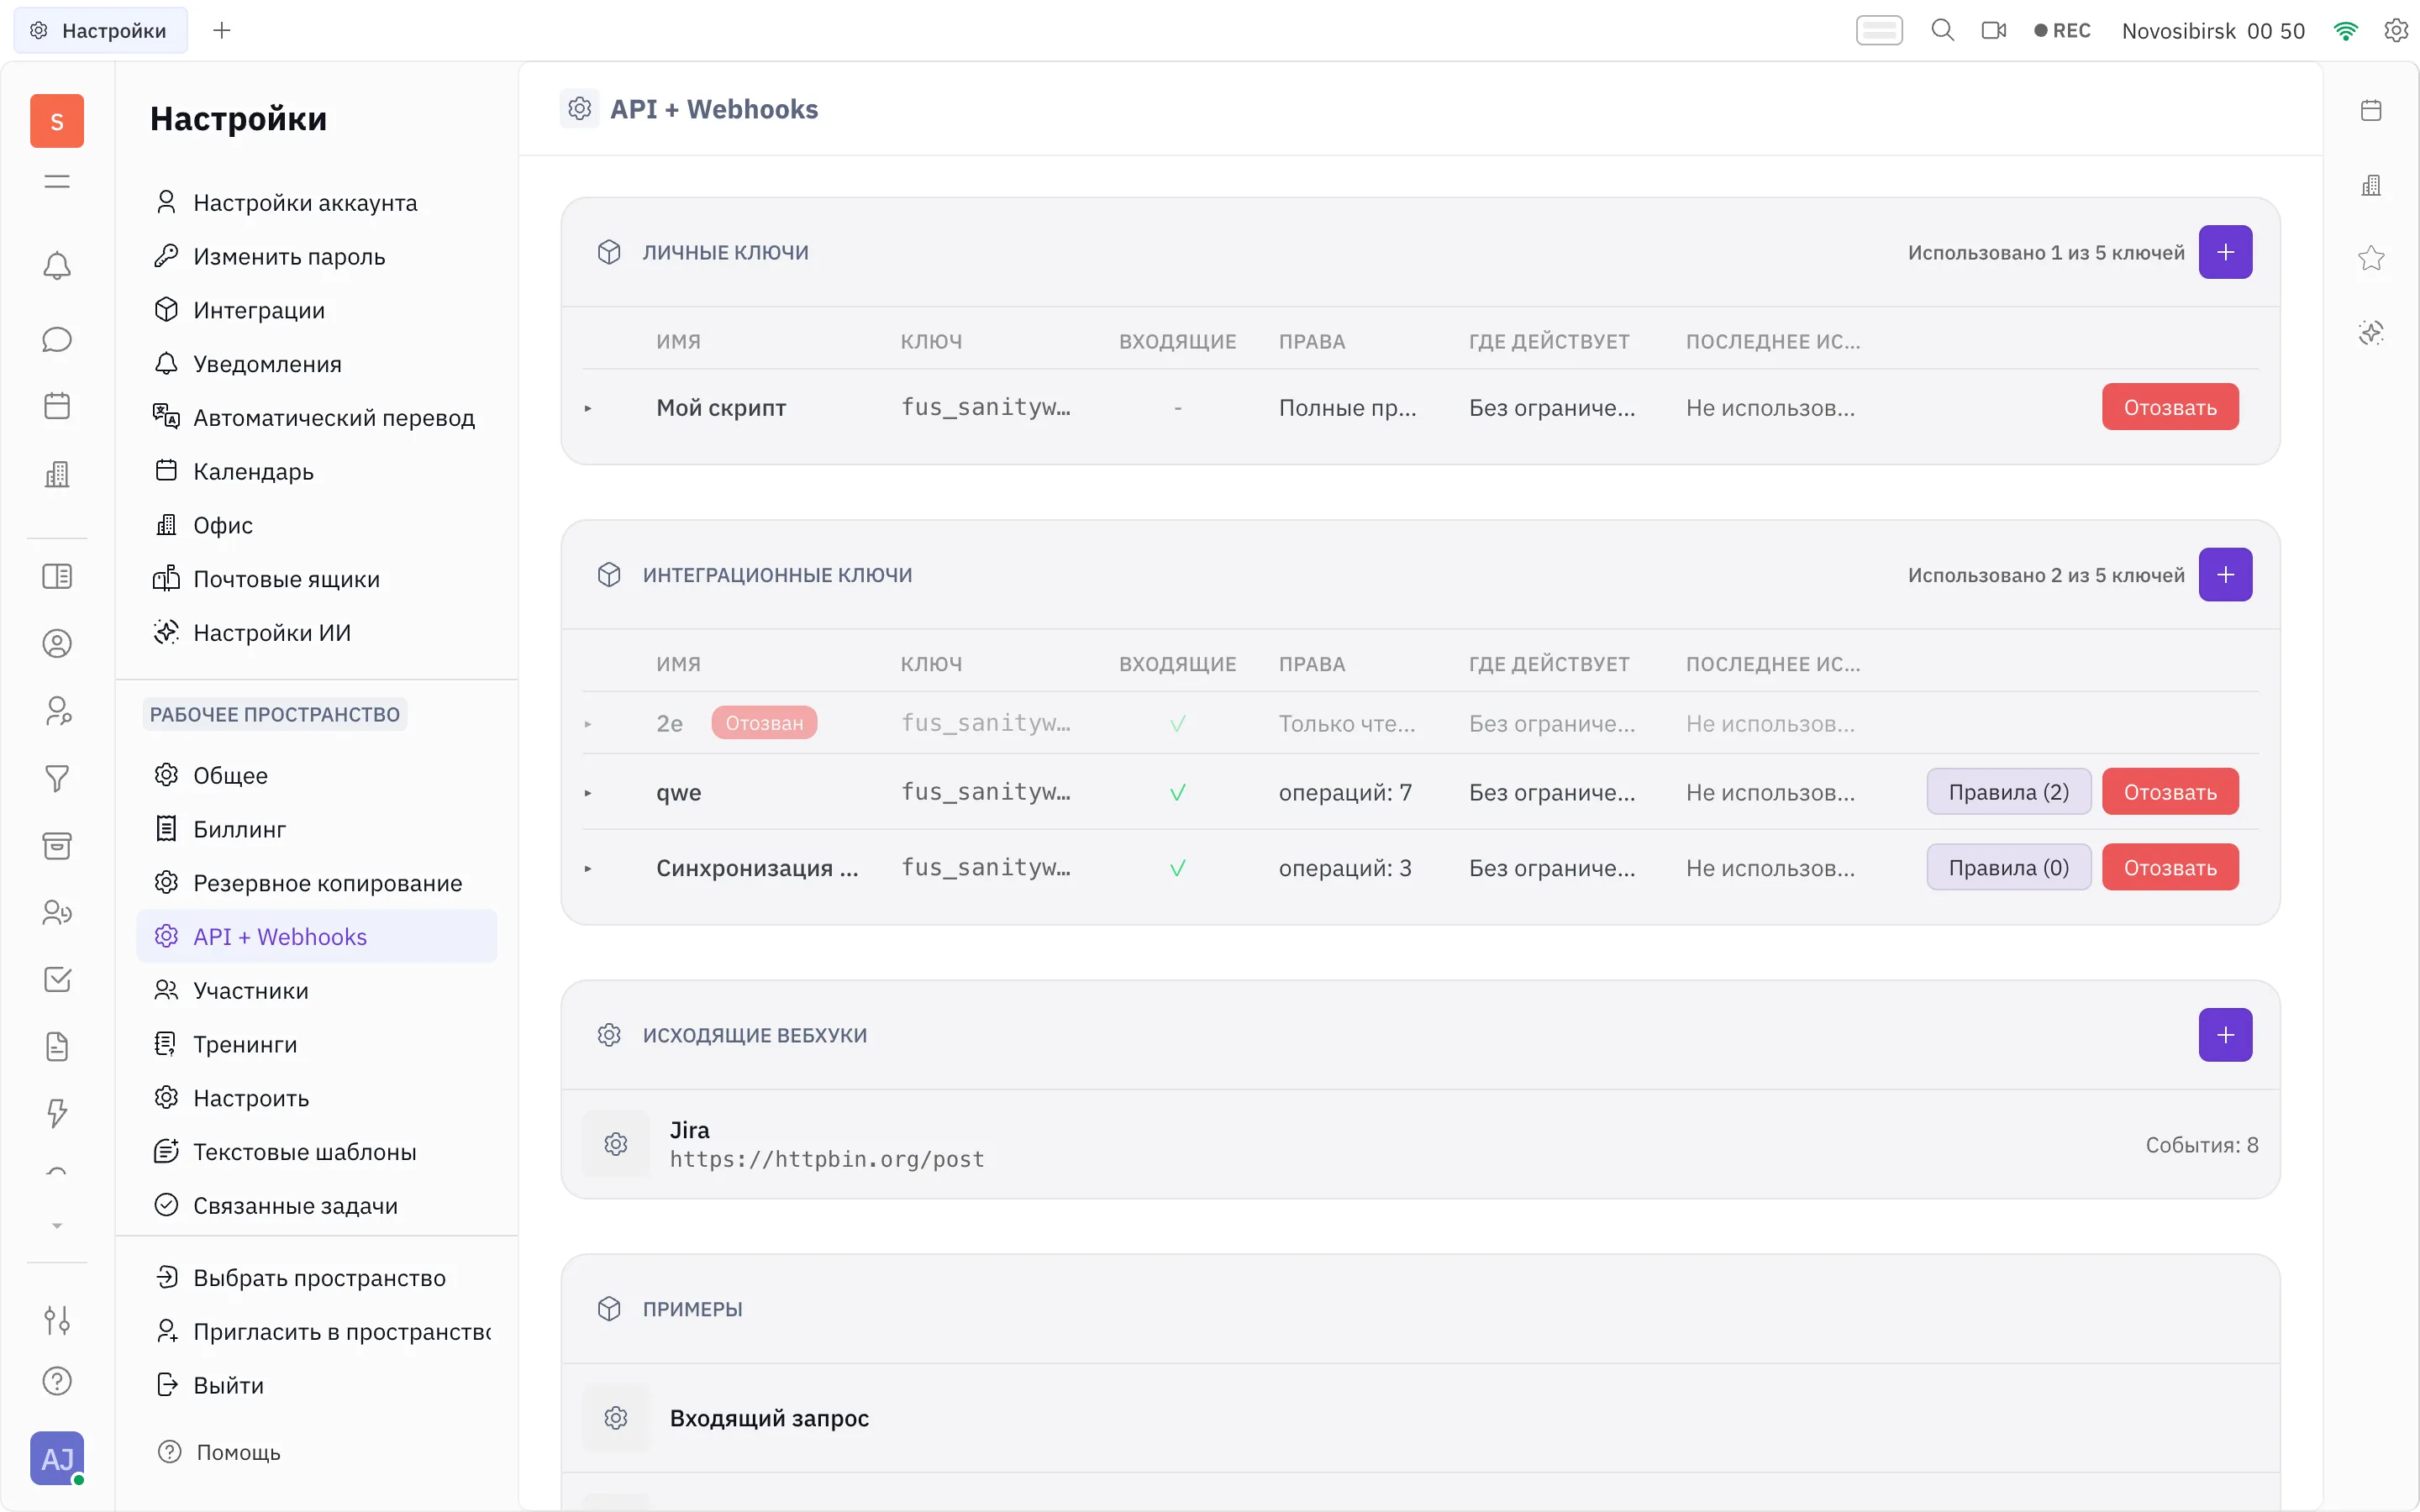Open Правила (0) for Синхронизация key

coord(2008,867)
